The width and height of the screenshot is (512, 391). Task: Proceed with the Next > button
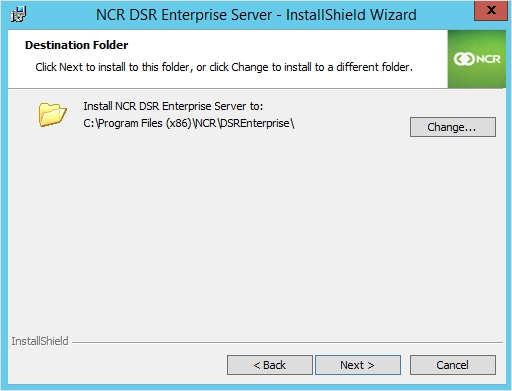pos(358,365)
